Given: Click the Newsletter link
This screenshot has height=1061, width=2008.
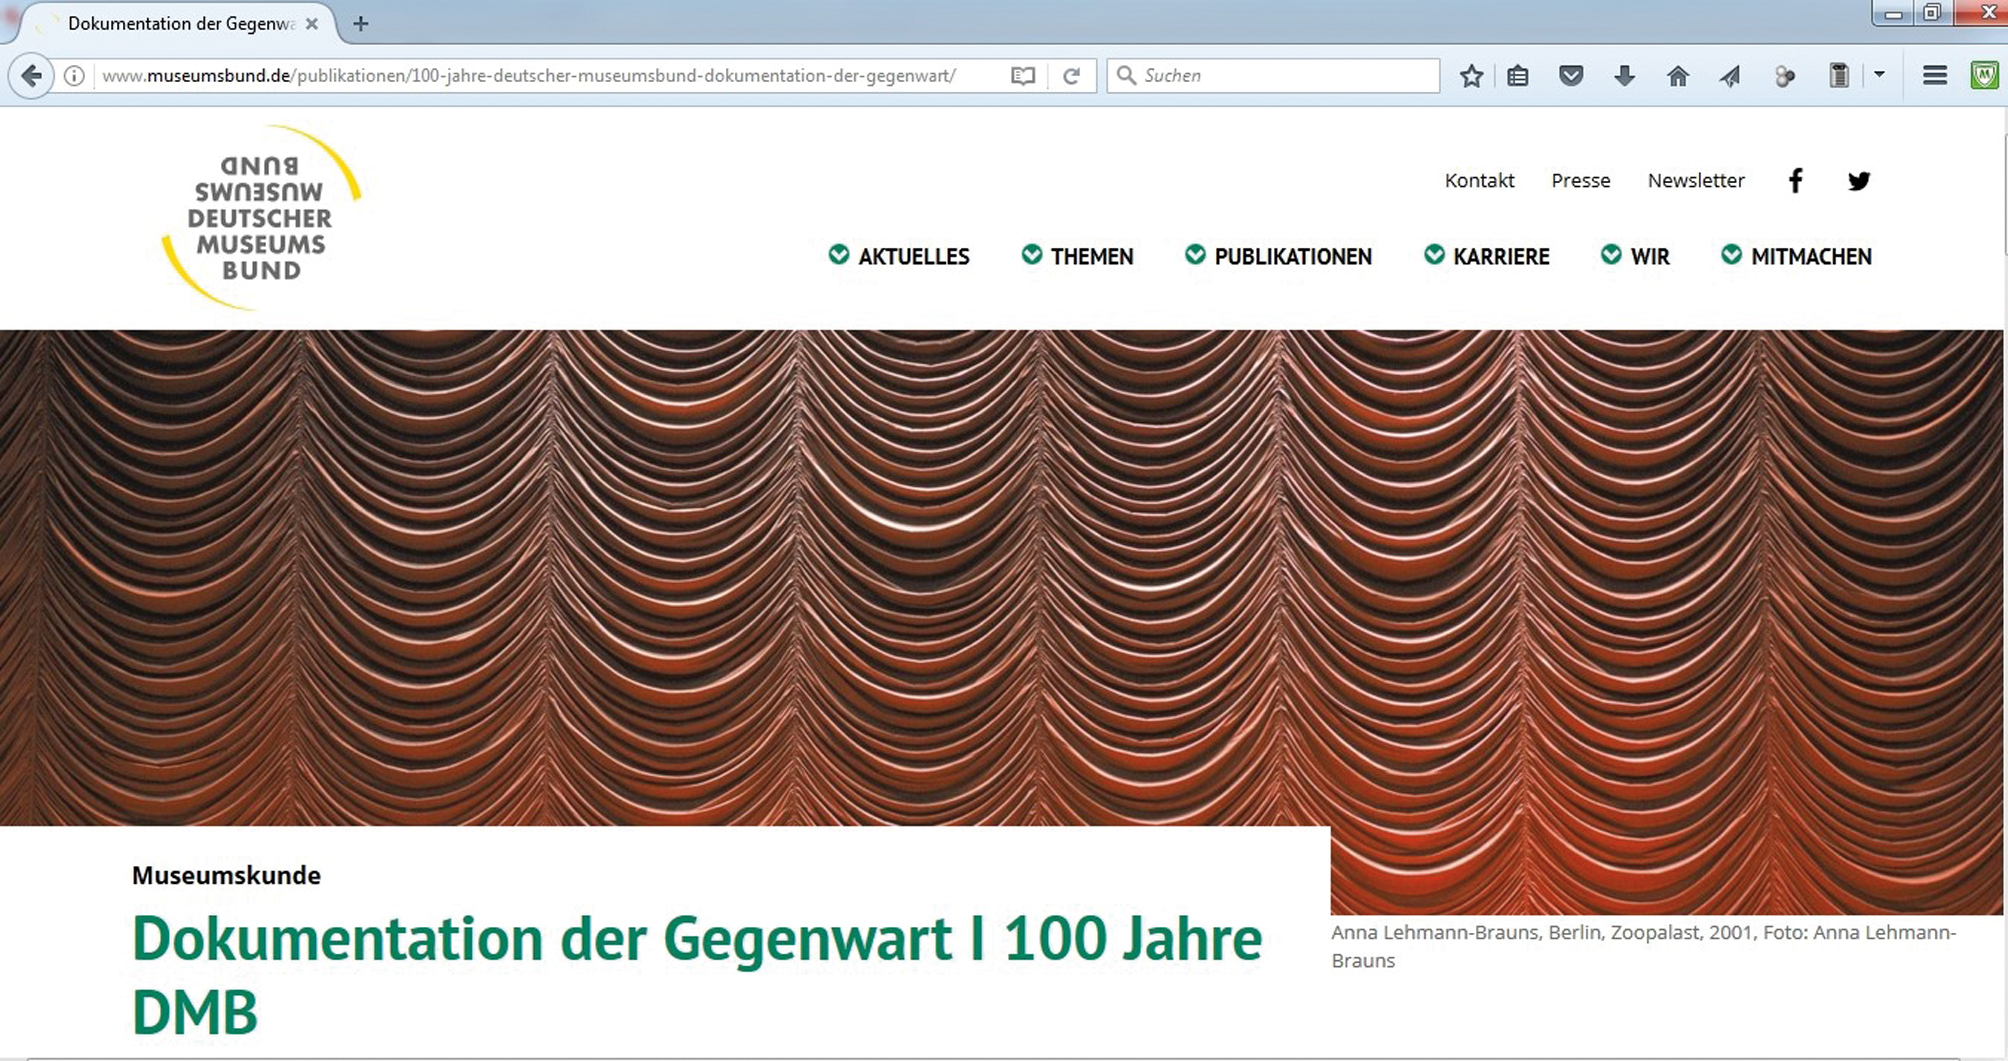Looking at the screenshot, I should tap(1696, 181).
